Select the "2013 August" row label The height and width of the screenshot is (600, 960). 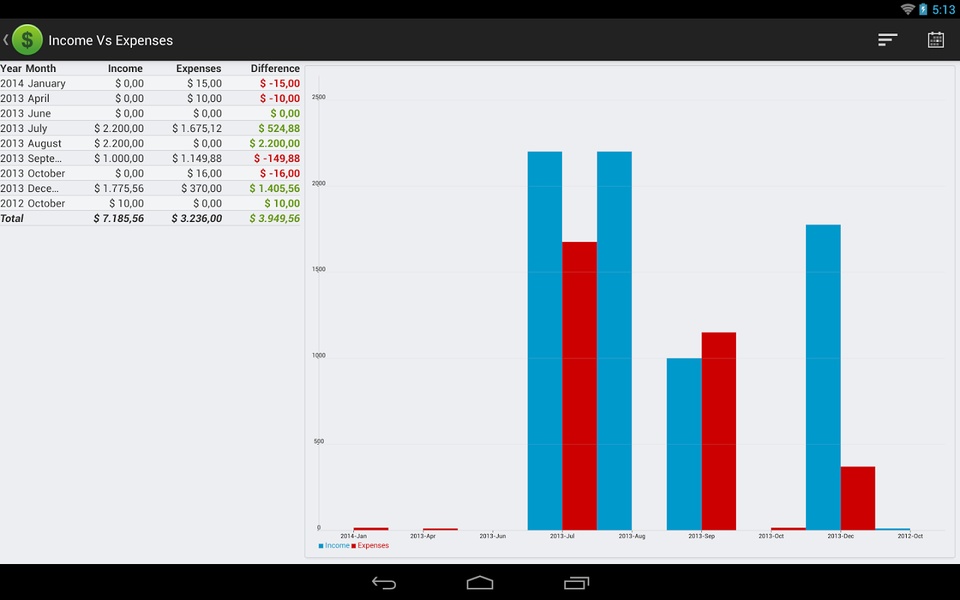point(31,143)
